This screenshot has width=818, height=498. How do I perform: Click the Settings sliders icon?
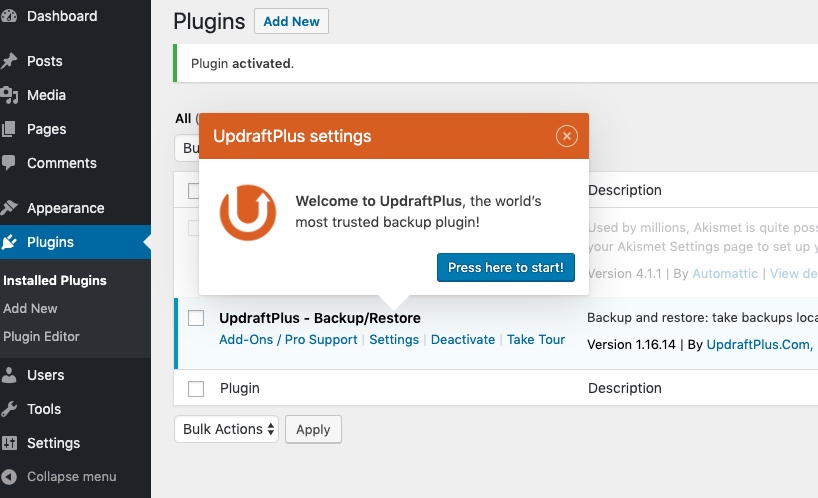coord(9,443)
